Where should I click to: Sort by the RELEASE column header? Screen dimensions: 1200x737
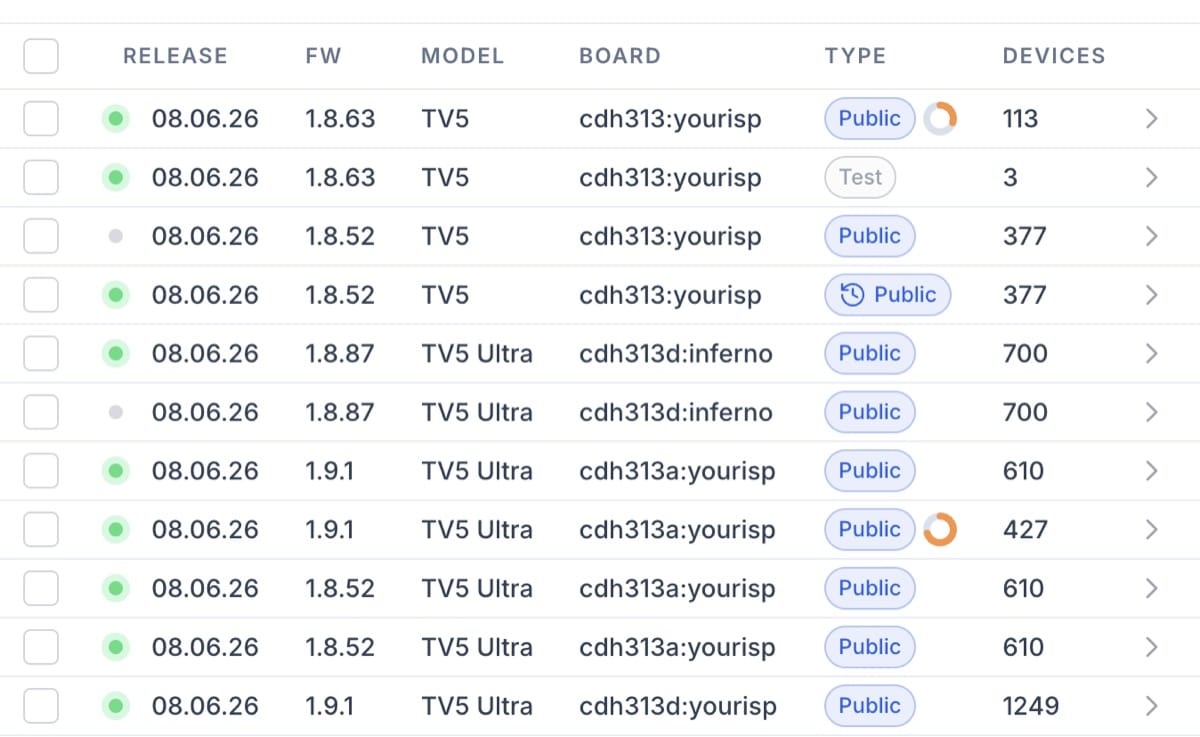(x=175, y=56)
